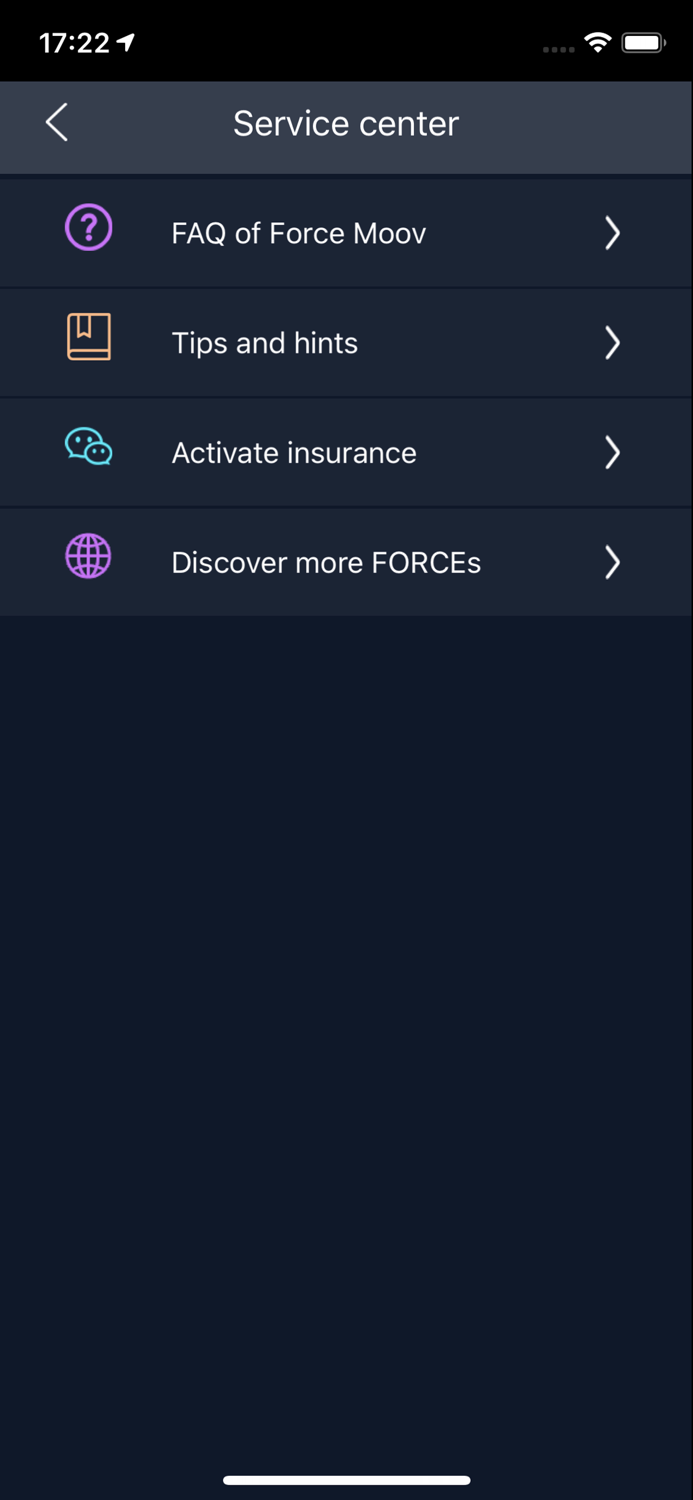Expand the Tips and hints chevron
This screenshot has height=1500, width=693.
click(613, 343)
